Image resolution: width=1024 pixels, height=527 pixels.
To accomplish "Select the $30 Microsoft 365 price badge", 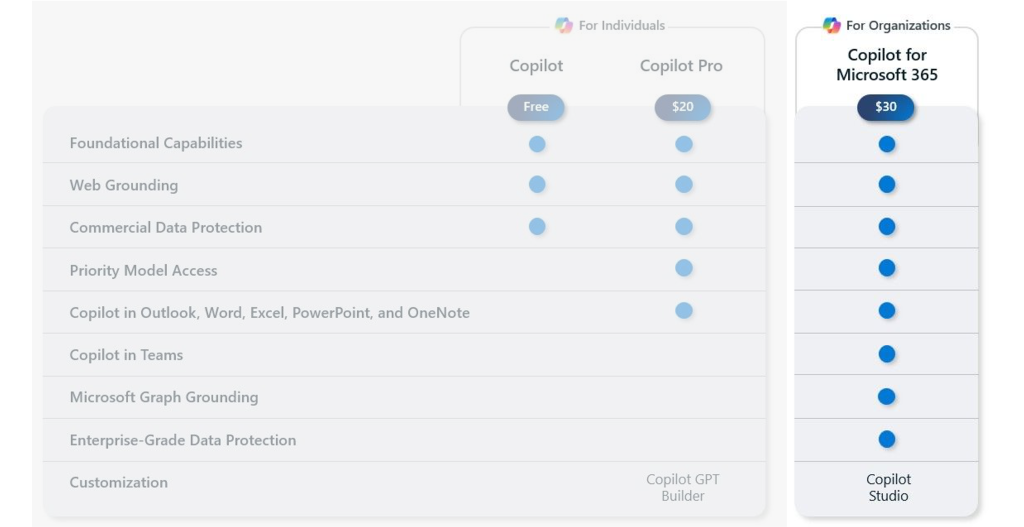I will [x=886, y=107].
